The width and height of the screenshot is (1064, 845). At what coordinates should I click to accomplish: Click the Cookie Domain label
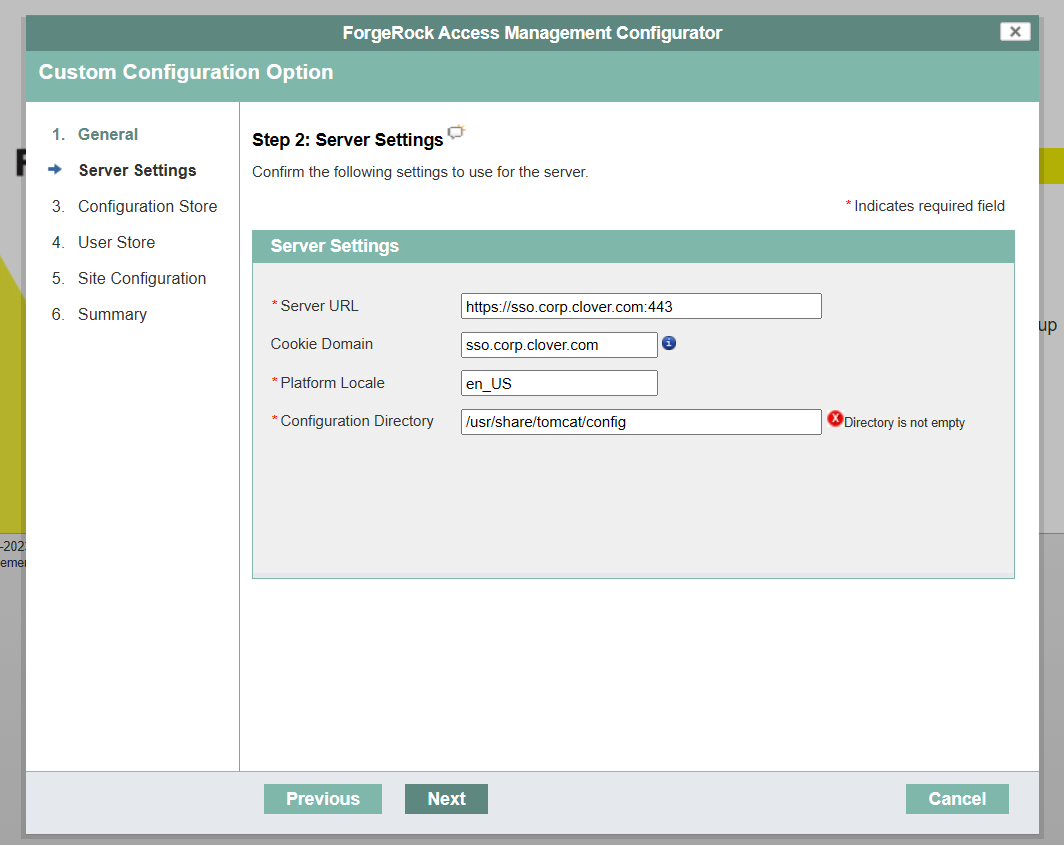pos(322,344)
